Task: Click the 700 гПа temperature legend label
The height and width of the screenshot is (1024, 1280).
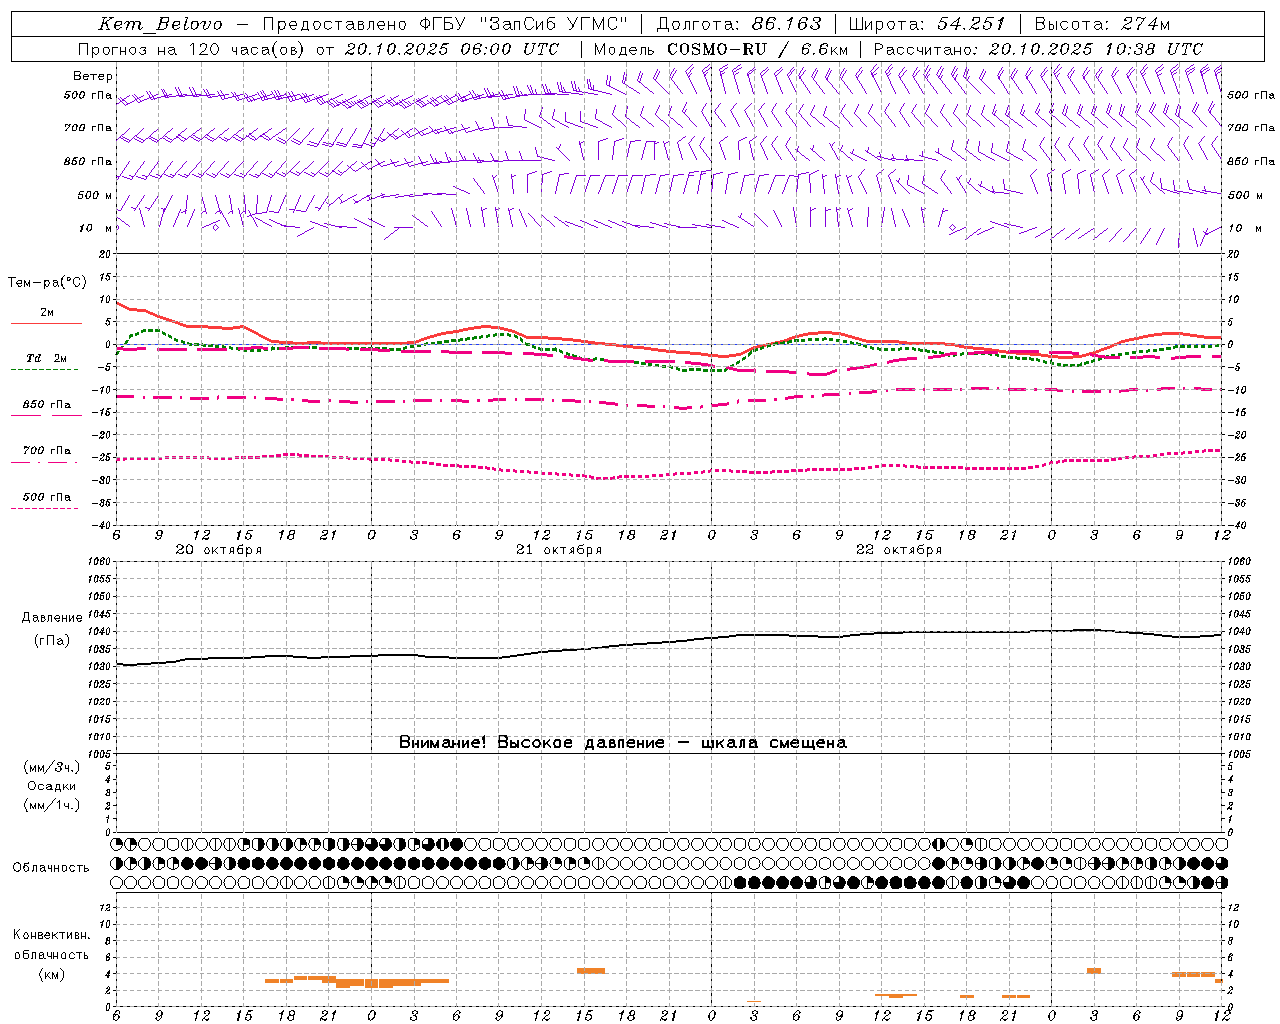Action: [47, 451]
